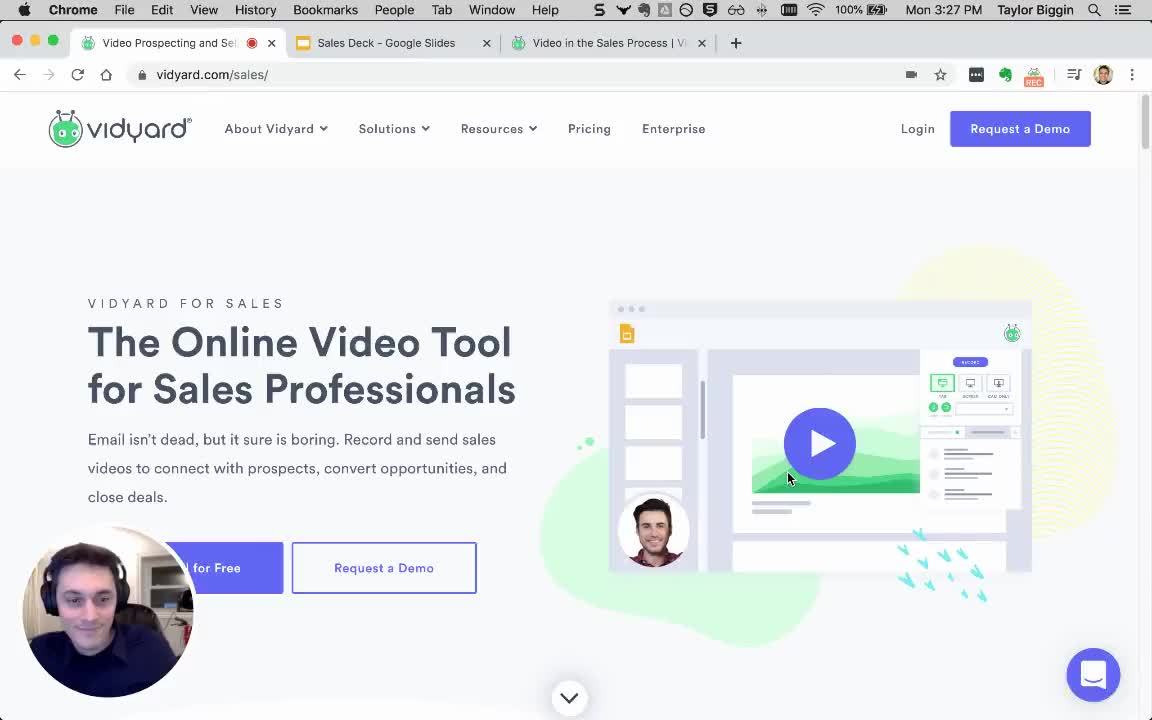Reload the page

tap(77, 74)
